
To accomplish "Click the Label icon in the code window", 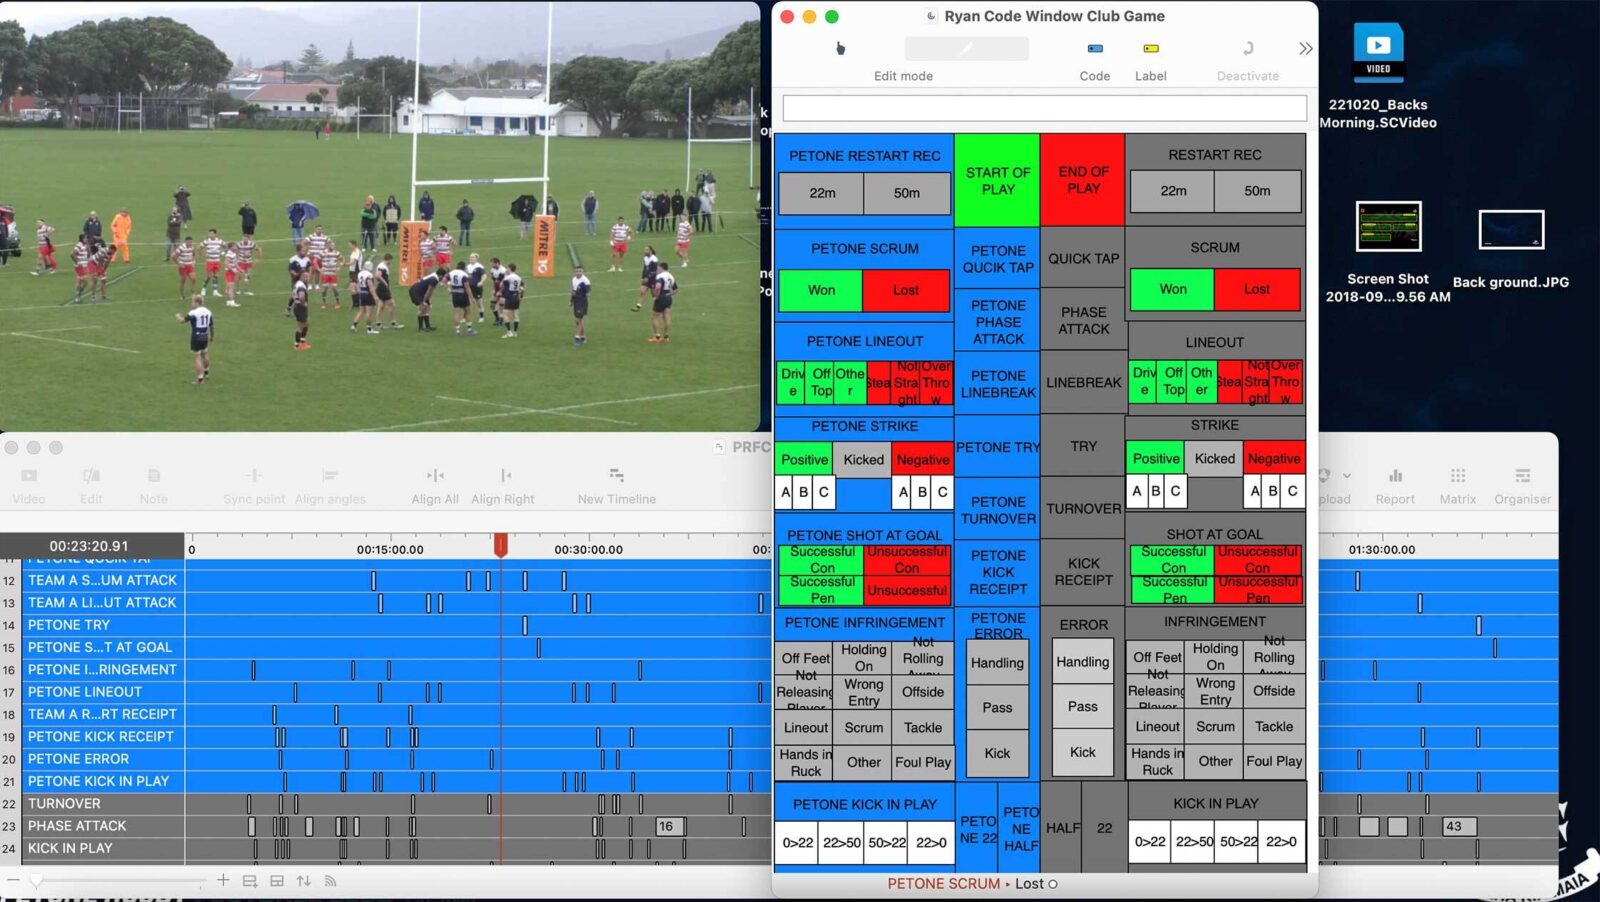I will click(x=1151, y=47).
